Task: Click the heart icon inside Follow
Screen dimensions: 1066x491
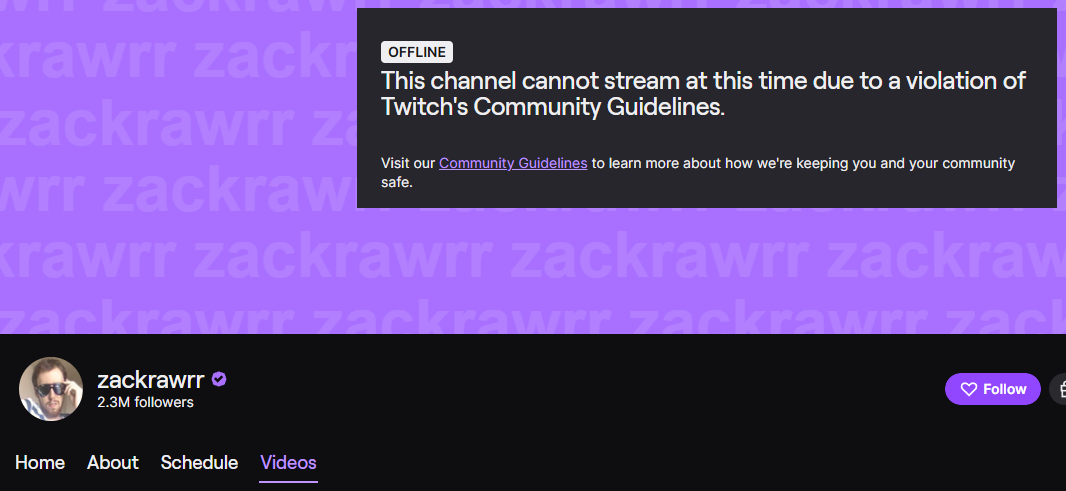Action: coord(968,389)
